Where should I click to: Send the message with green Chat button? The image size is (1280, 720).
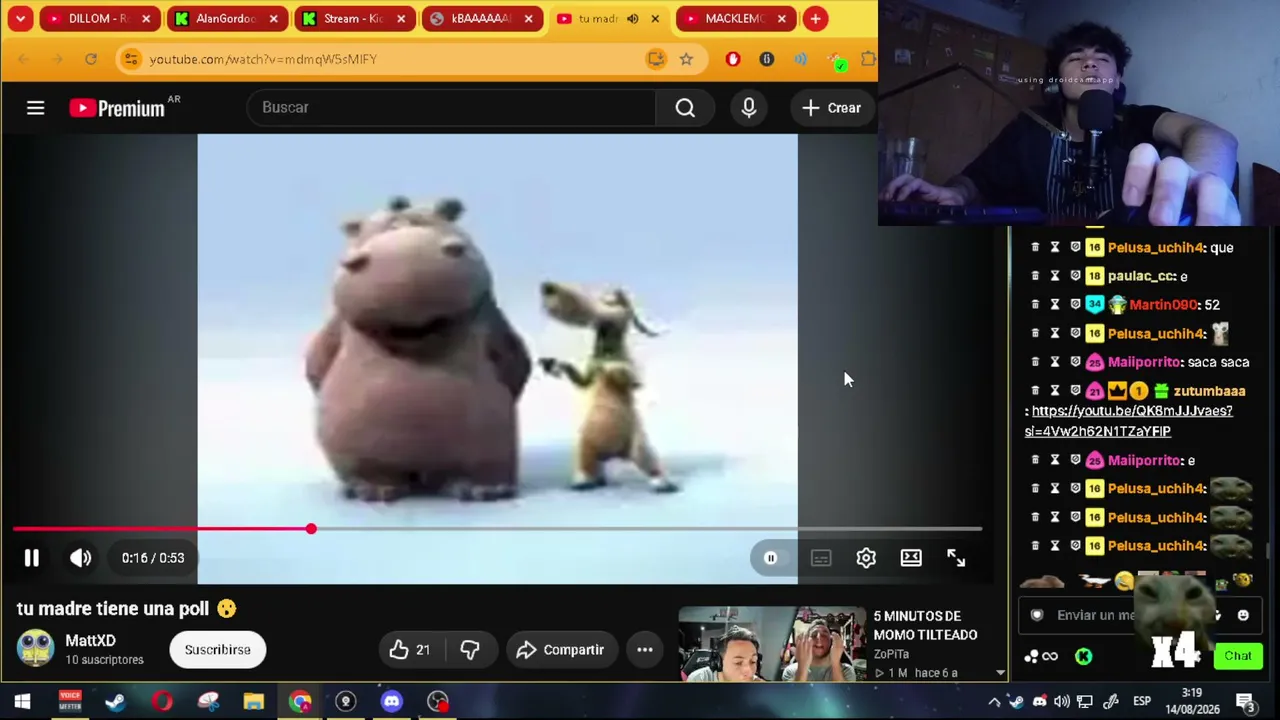tap(1238, 656)
